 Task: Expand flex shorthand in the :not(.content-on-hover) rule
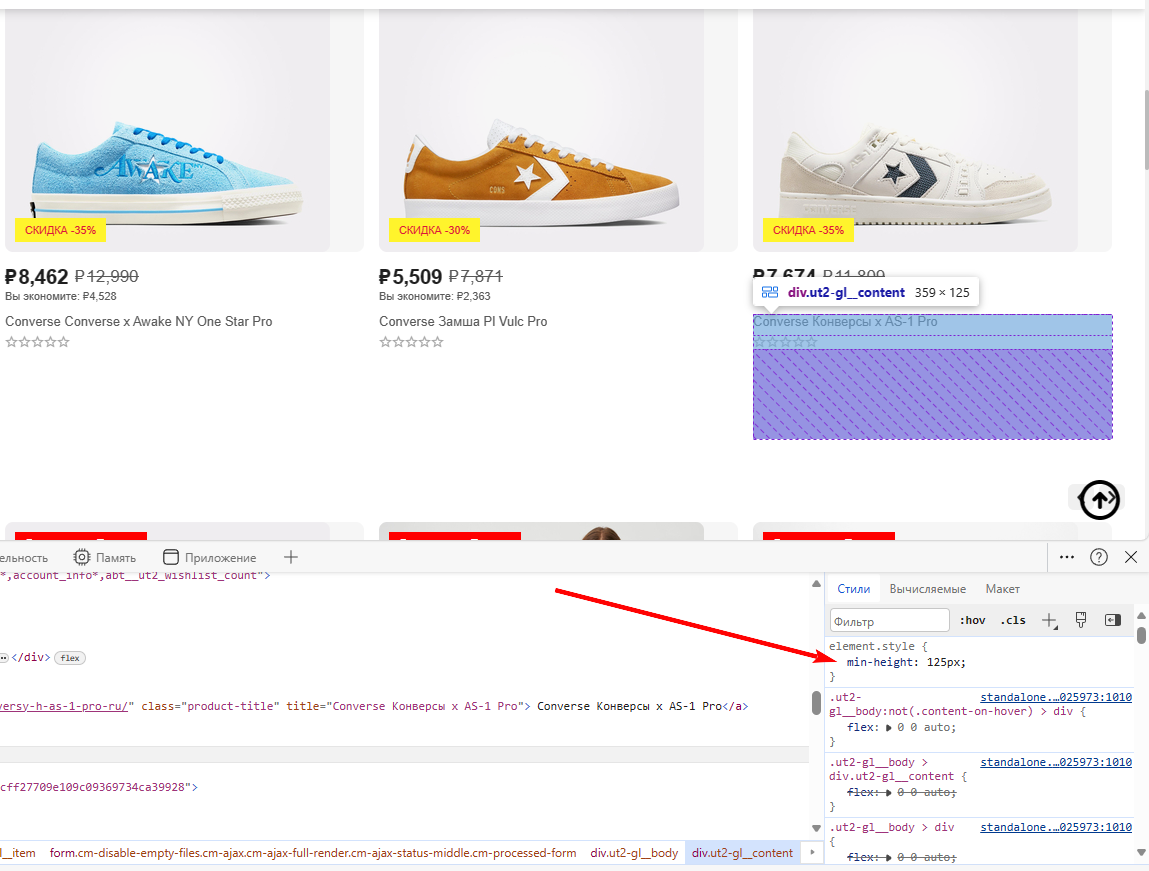pos(889,728)
